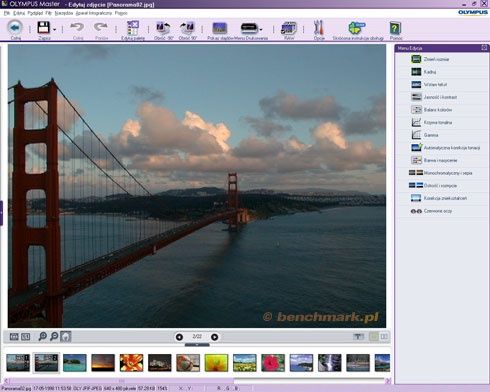Open the Filtr menu

(49, 13)
